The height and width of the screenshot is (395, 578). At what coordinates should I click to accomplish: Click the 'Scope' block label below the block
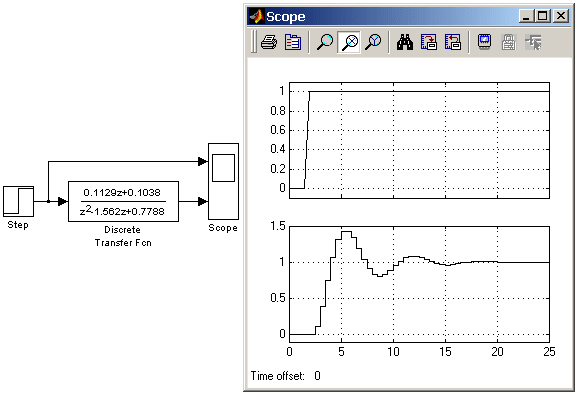click(x=223, y=228)
